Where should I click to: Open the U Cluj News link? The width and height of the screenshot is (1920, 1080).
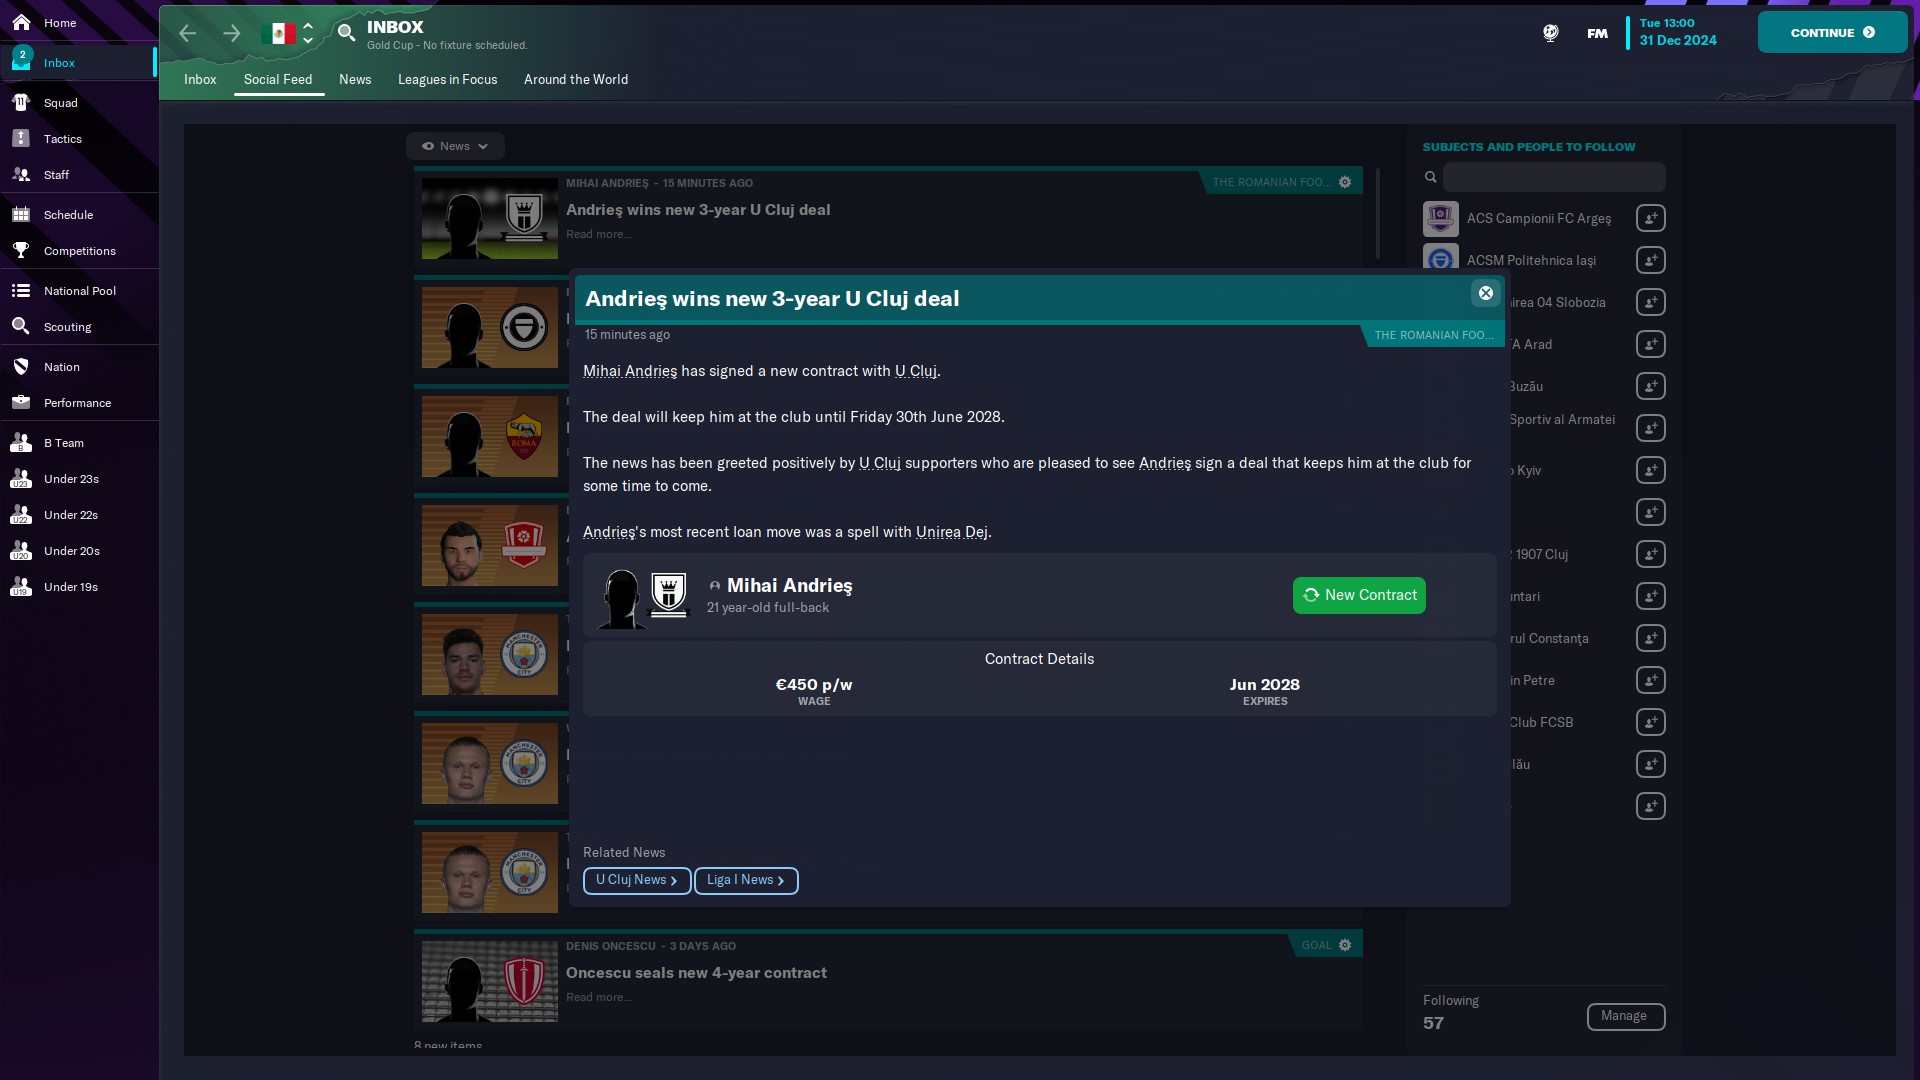[637, 880]
